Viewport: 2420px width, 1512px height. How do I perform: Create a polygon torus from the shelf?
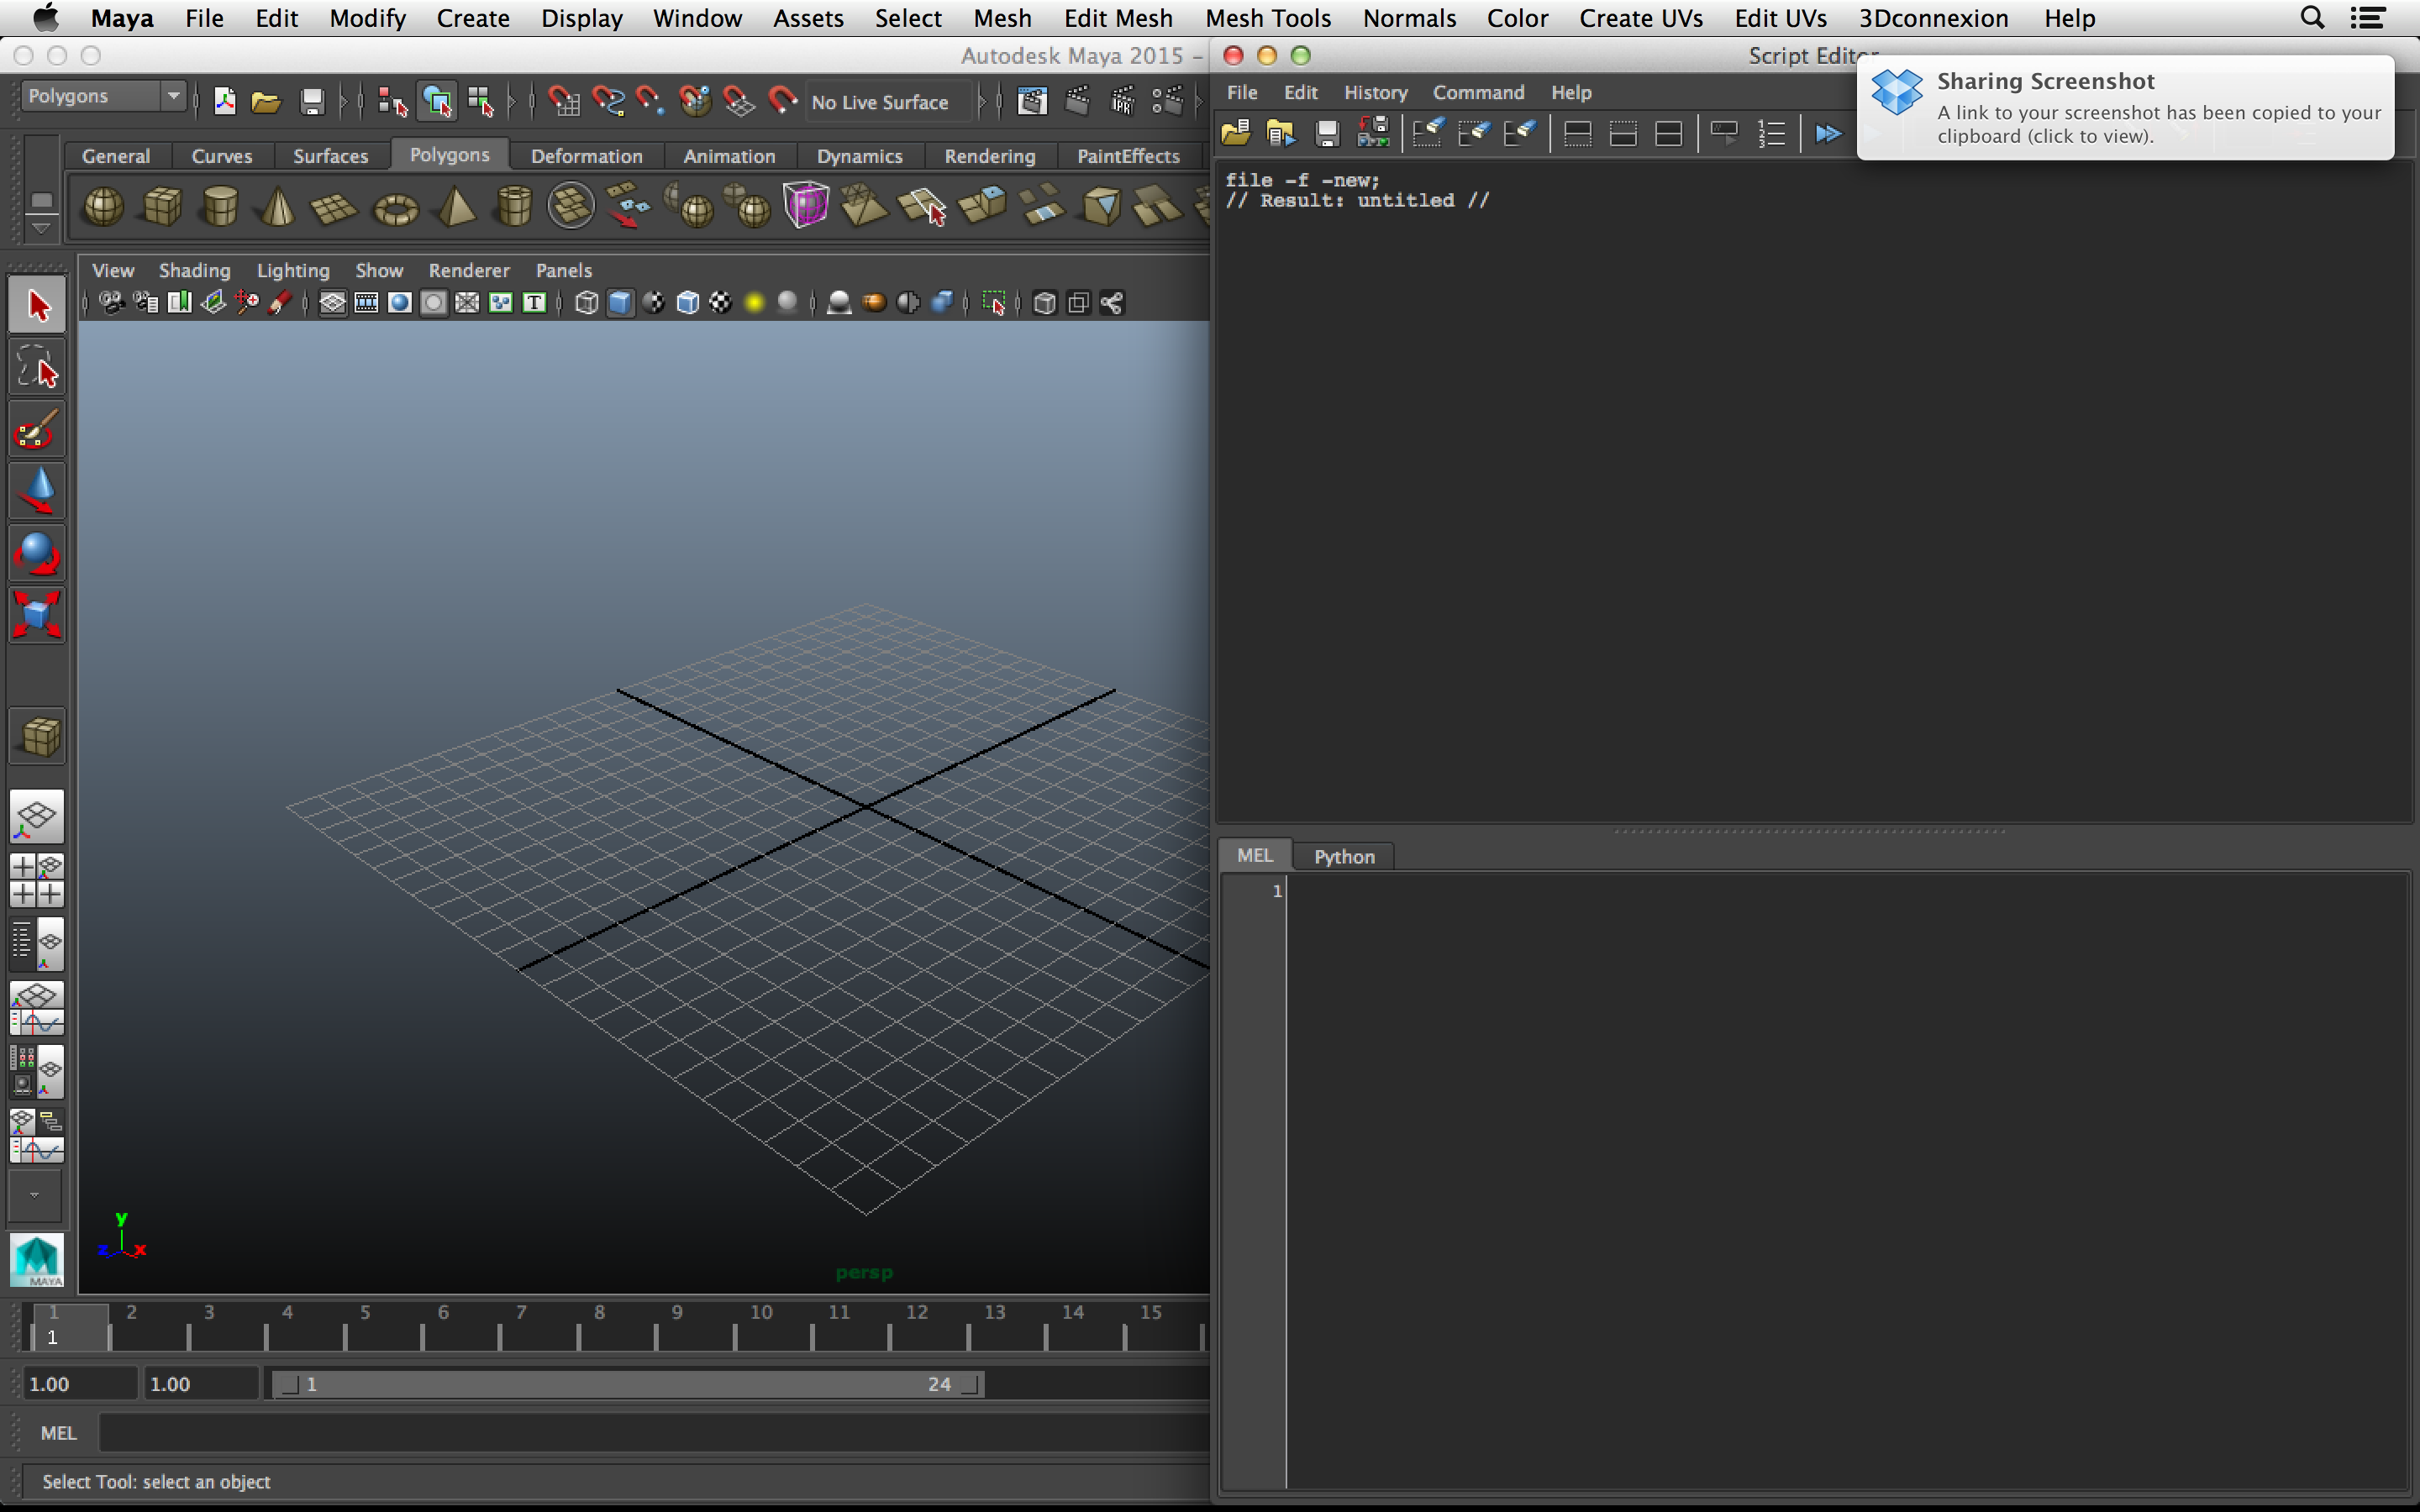tap(395, 209)
